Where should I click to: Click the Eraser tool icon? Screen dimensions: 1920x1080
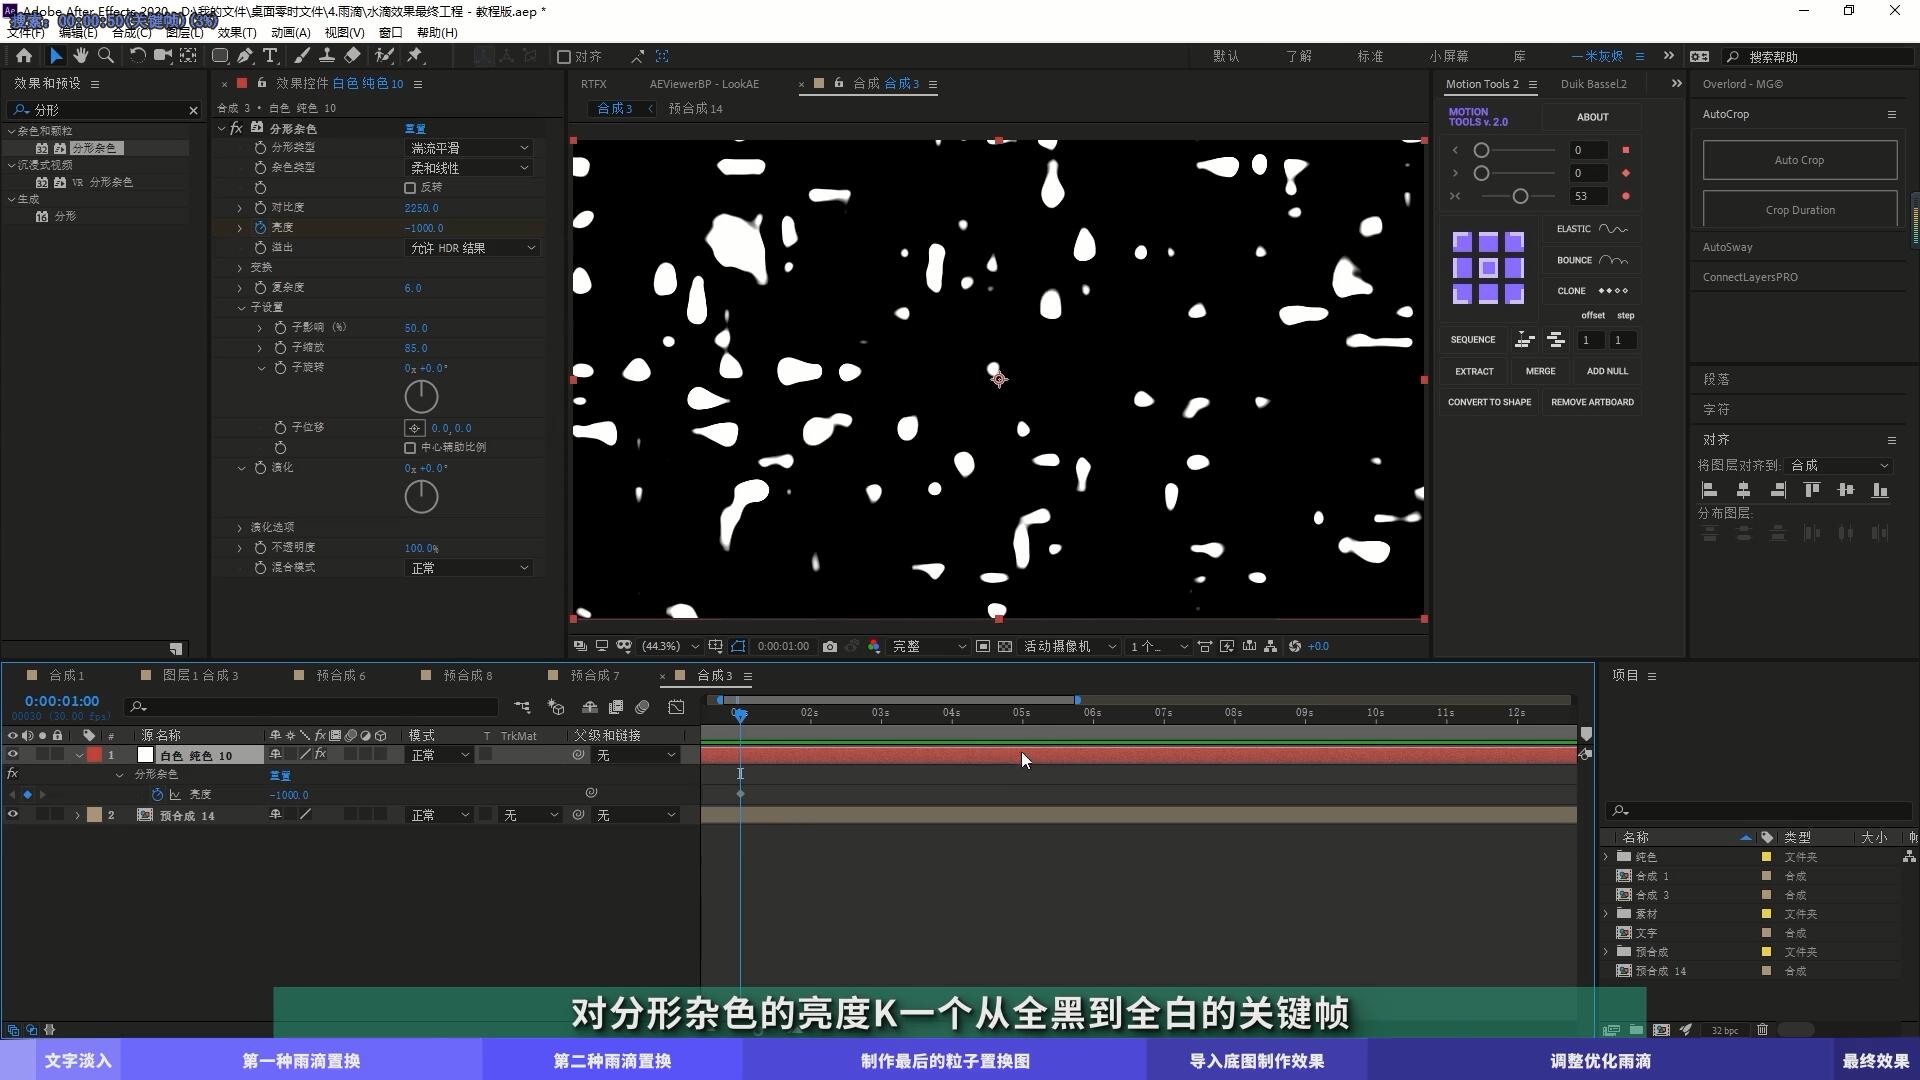tap(352, 56)
